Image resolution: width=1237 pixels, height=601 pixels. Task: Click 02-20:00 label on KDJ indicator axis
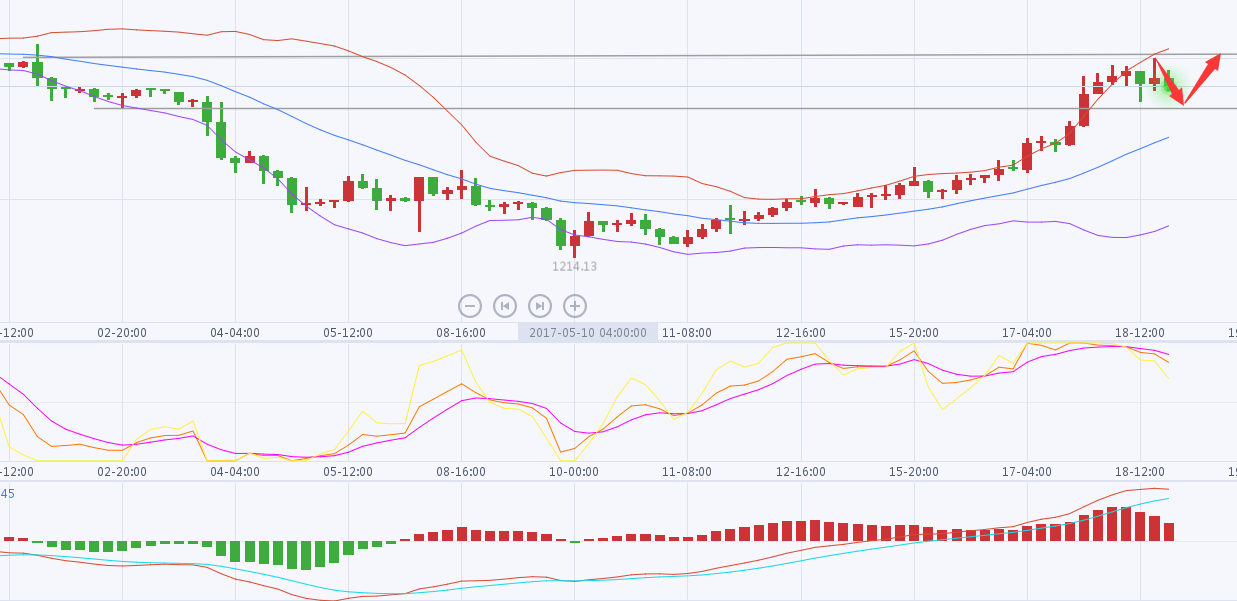[x=122, y=472]
